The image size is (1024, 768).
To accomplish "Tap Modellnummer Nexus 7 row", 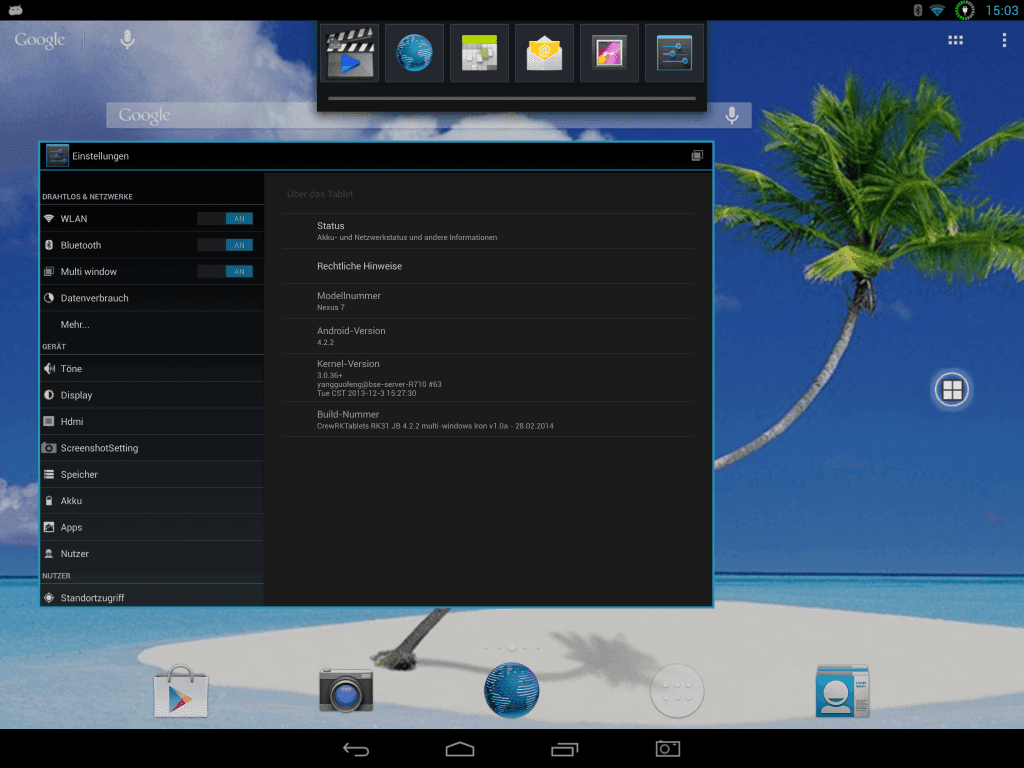I will click(x=488, y=301).
